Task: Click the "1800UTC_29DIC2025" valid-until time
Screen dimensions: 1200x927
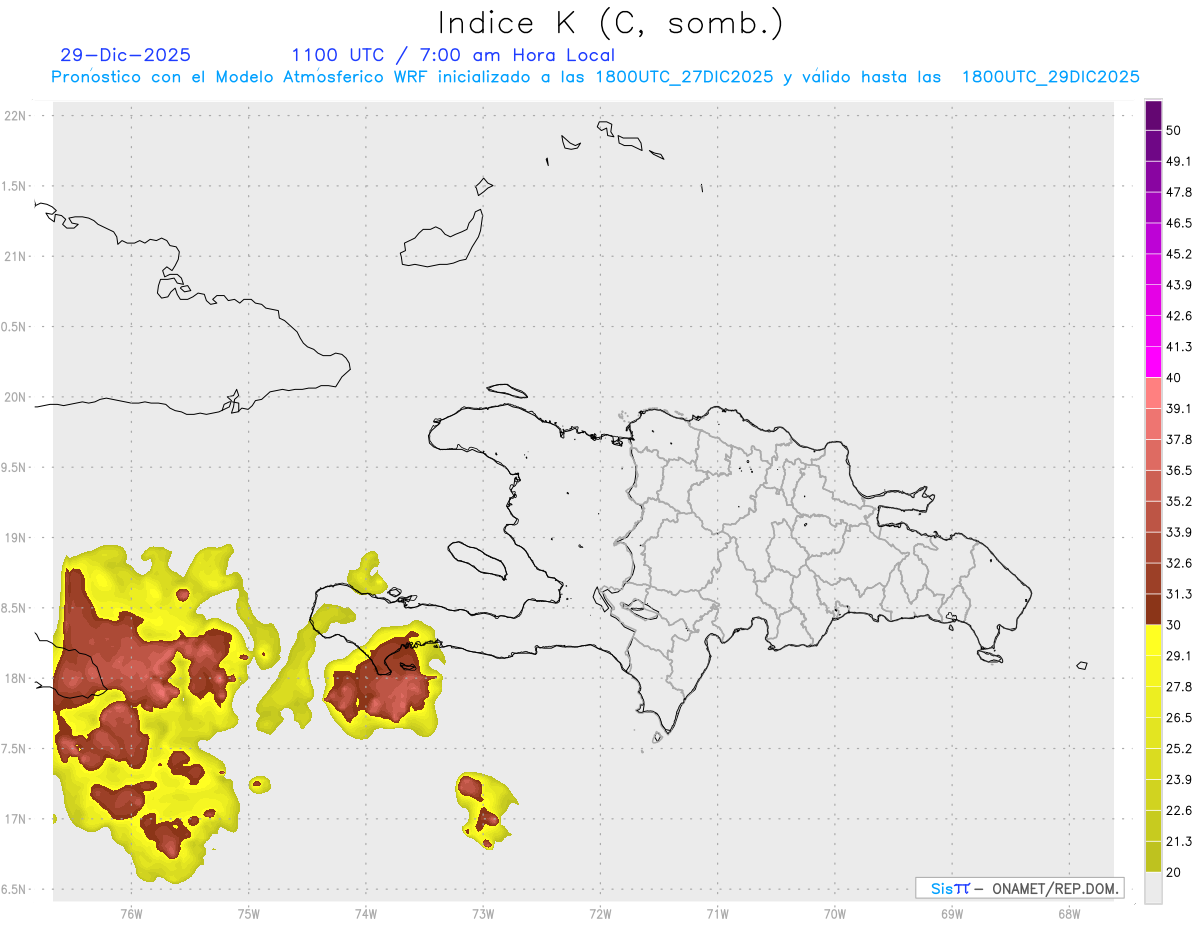Action: [x=1050, y=77]
